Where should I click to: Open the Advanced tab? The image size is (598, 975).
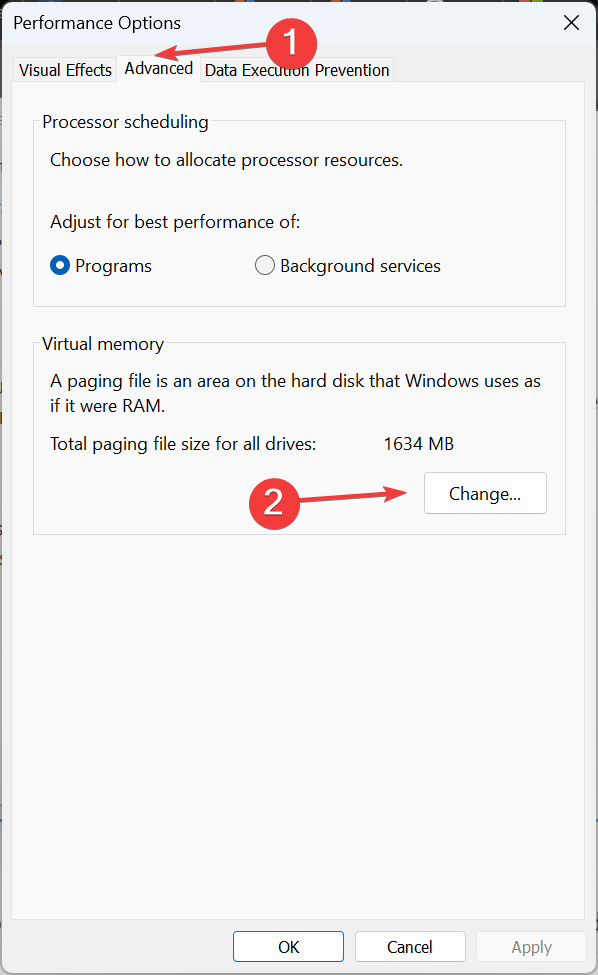tap(159, 68)
